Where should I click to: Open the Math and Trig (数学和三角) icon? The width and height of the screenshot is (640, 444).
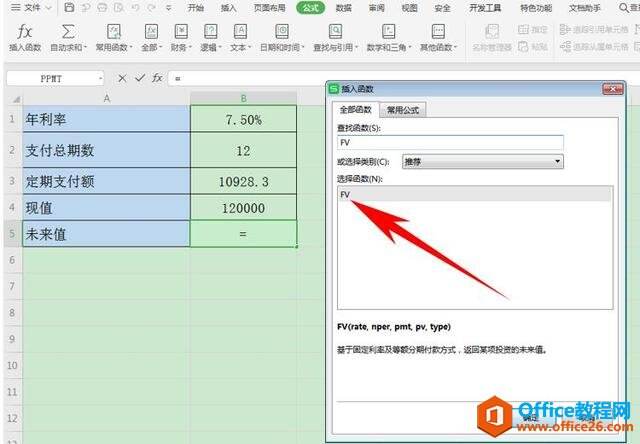point(388,31)
